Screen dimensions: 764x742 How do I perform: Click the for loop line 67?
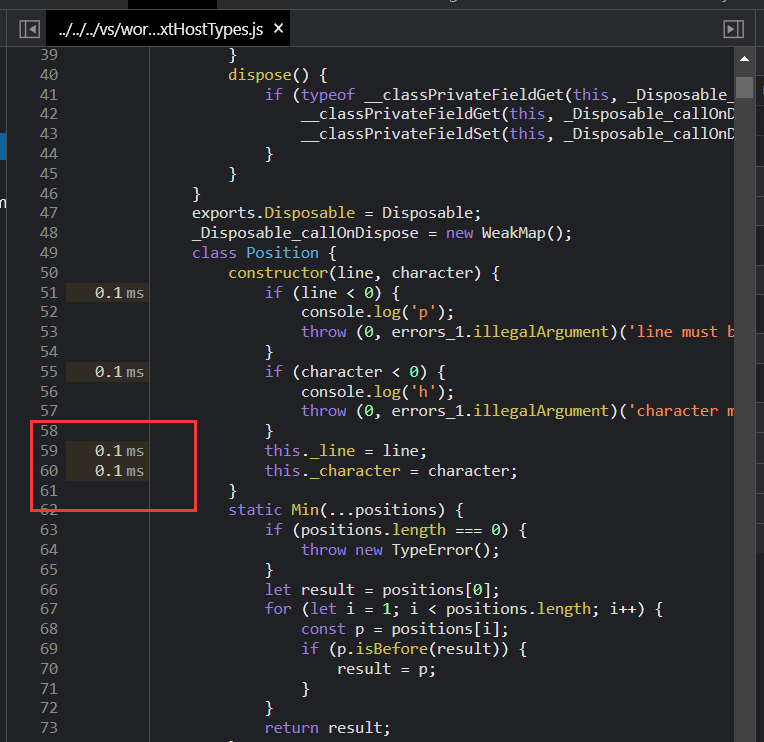pyautogui.click(x=463, y=609)
